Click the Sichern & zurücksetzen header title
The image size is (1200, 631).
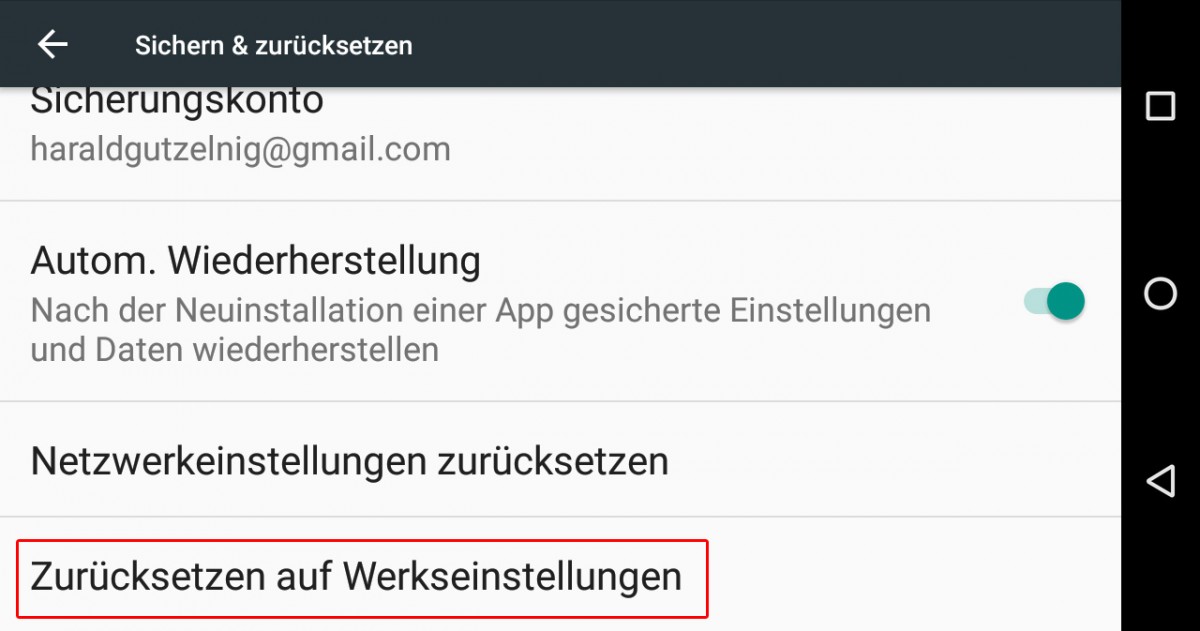[274, 45]
